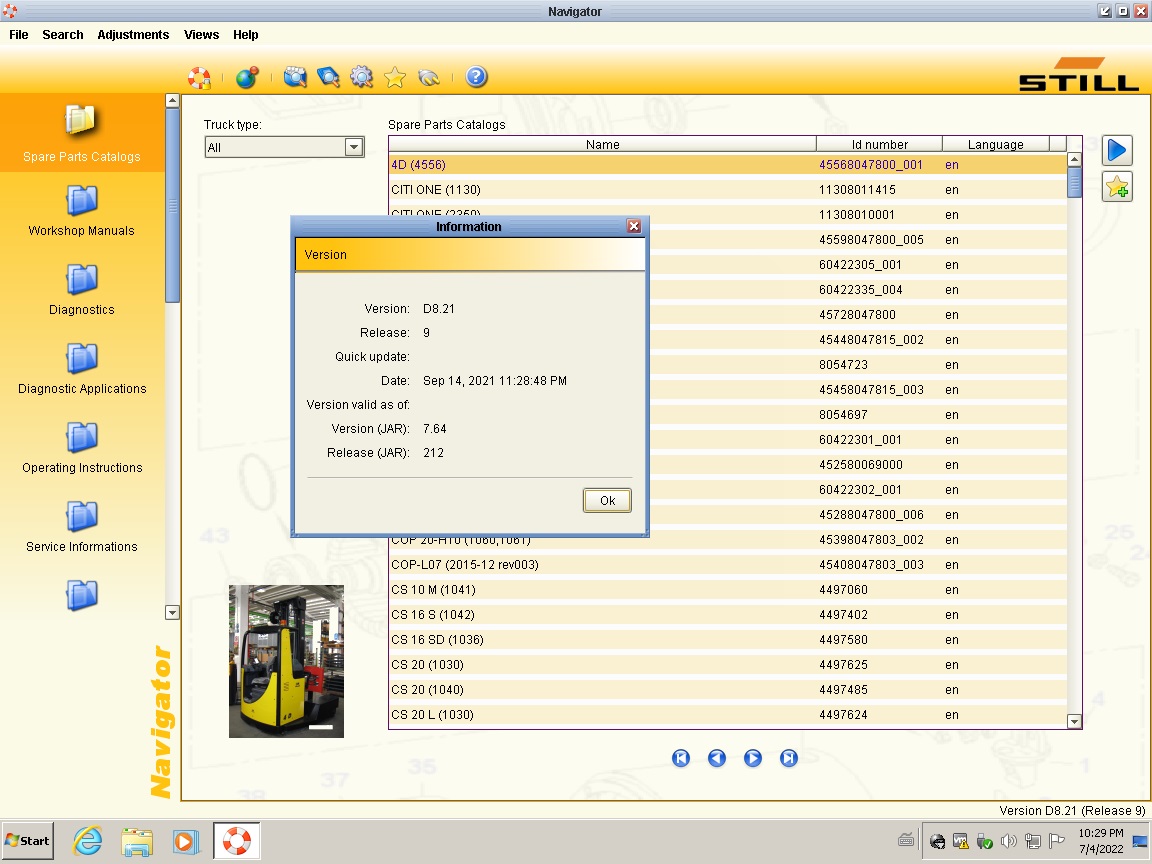Image resolution: width=1152 pixels, height=864 pixels.
Task: Open the Search menu
Action: [x=62, y=35]
